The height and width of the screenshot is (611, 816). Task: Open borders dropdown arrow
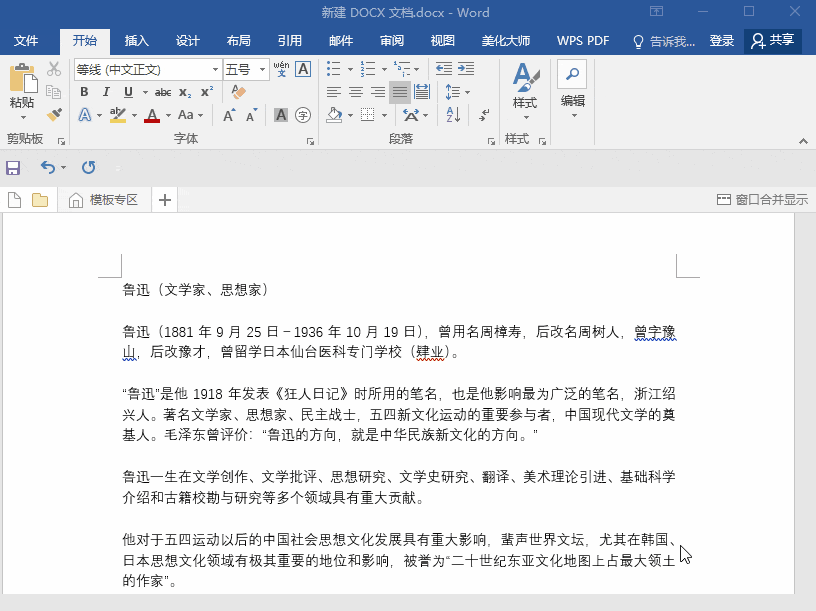point(384,115)
